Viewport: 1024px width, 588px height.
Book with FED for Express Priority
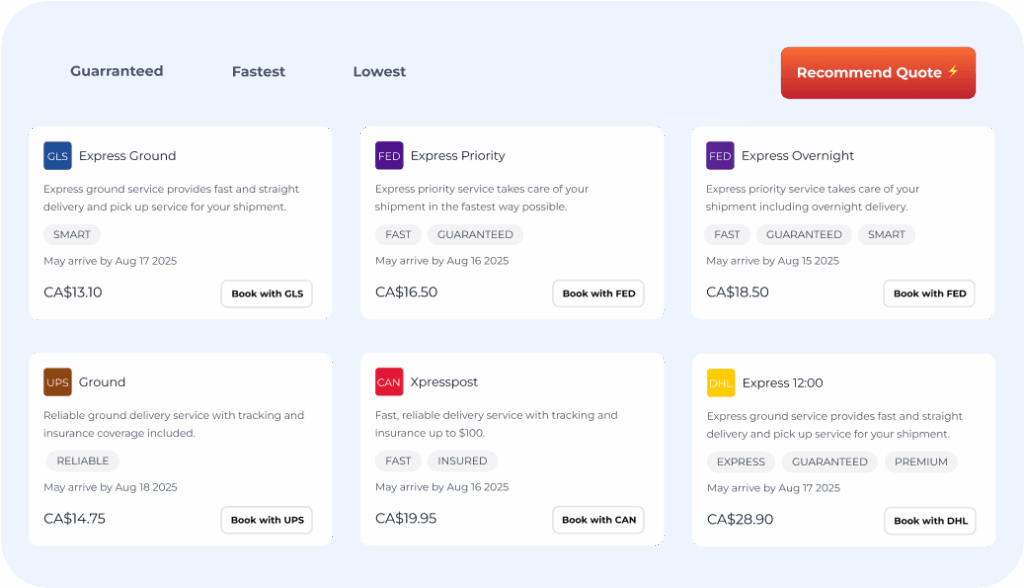click(598, 294)
